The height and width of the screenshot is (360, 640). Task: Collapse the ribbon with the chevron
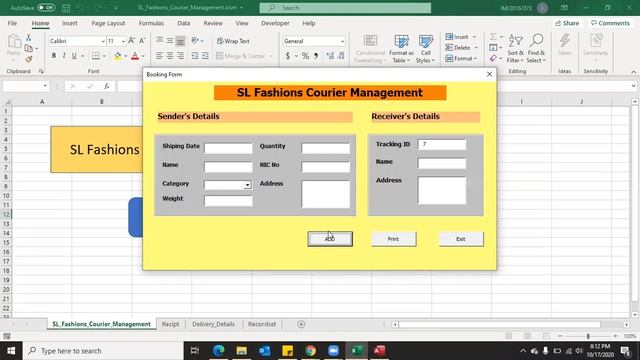[x=633, y=71]
